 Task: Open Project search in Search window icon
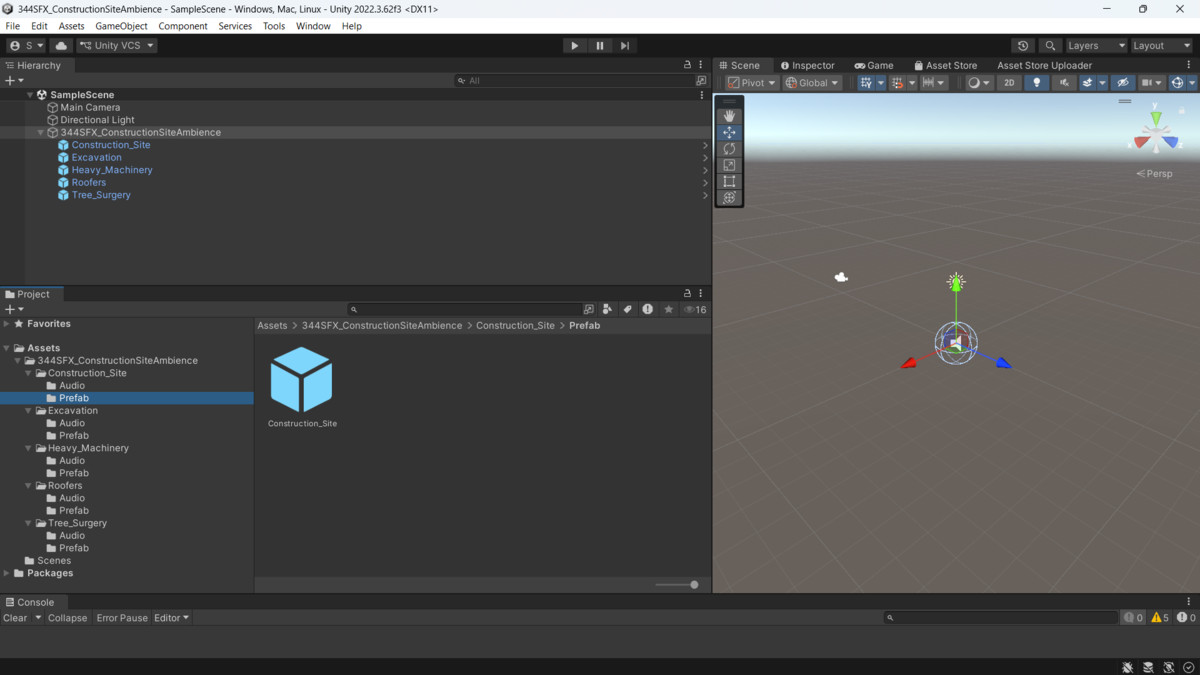pyautogui.click(x=589, y=309)
